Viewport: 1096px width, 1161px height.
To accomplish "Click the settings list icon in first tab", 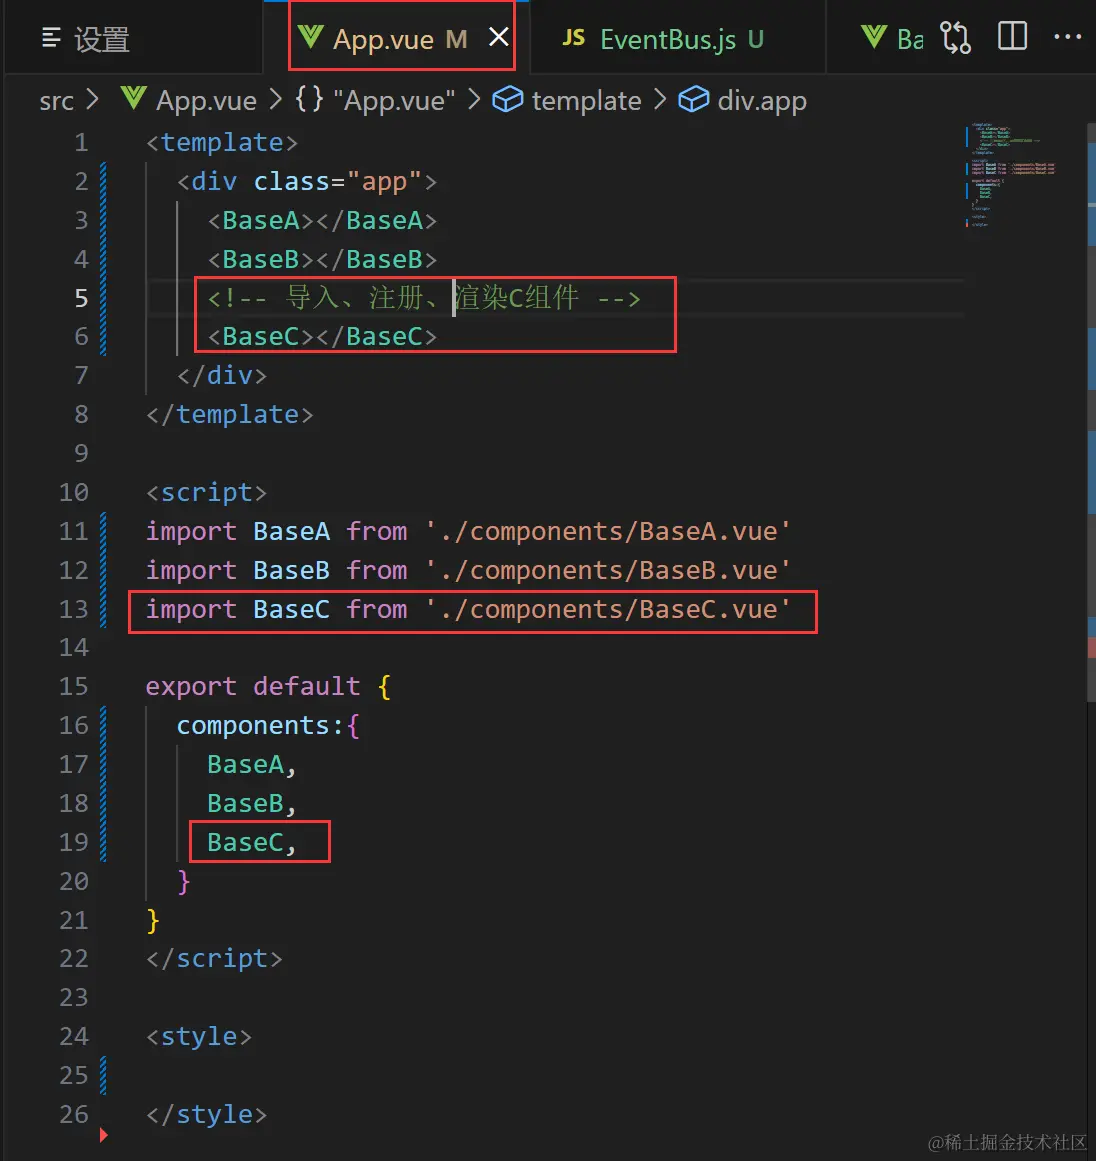I will point(50,37).
